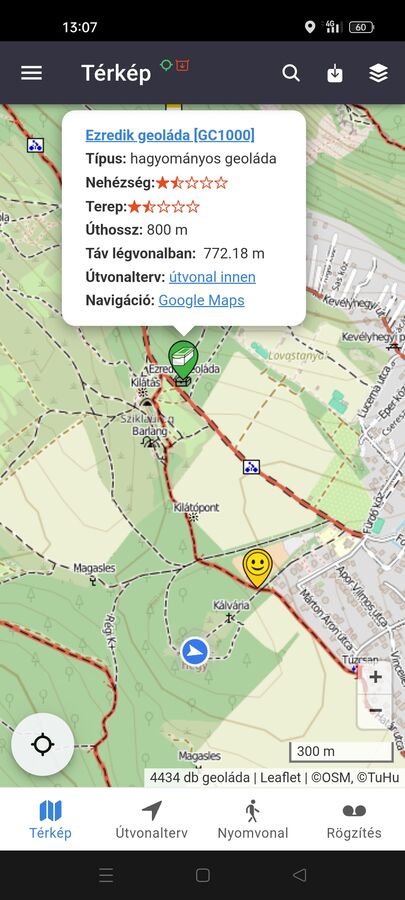Open the hamburger menu
Screen dimensions: 405x900
point(32,73)
